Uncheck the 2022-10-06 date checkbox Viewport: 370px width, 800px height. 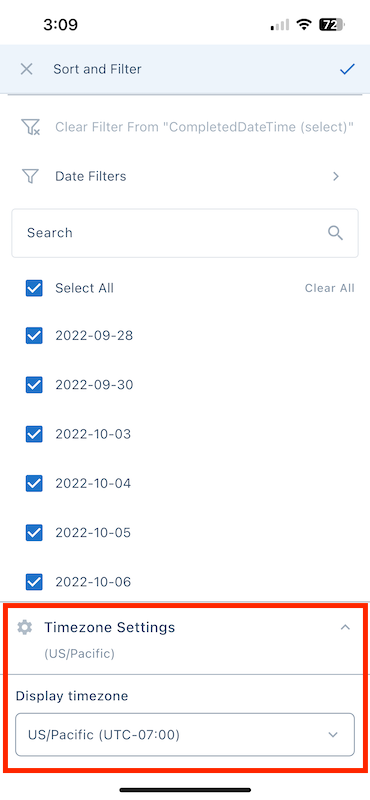click(34, 582)
